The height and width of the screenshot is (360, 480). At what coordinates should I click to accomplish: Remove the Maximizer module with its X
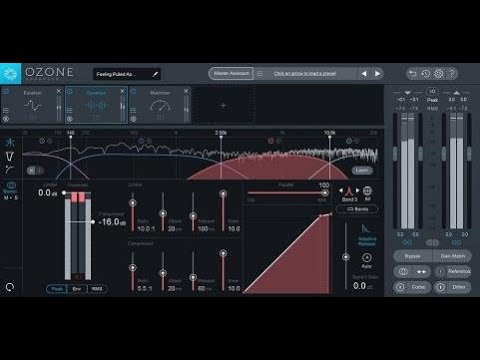pos(186,91)
